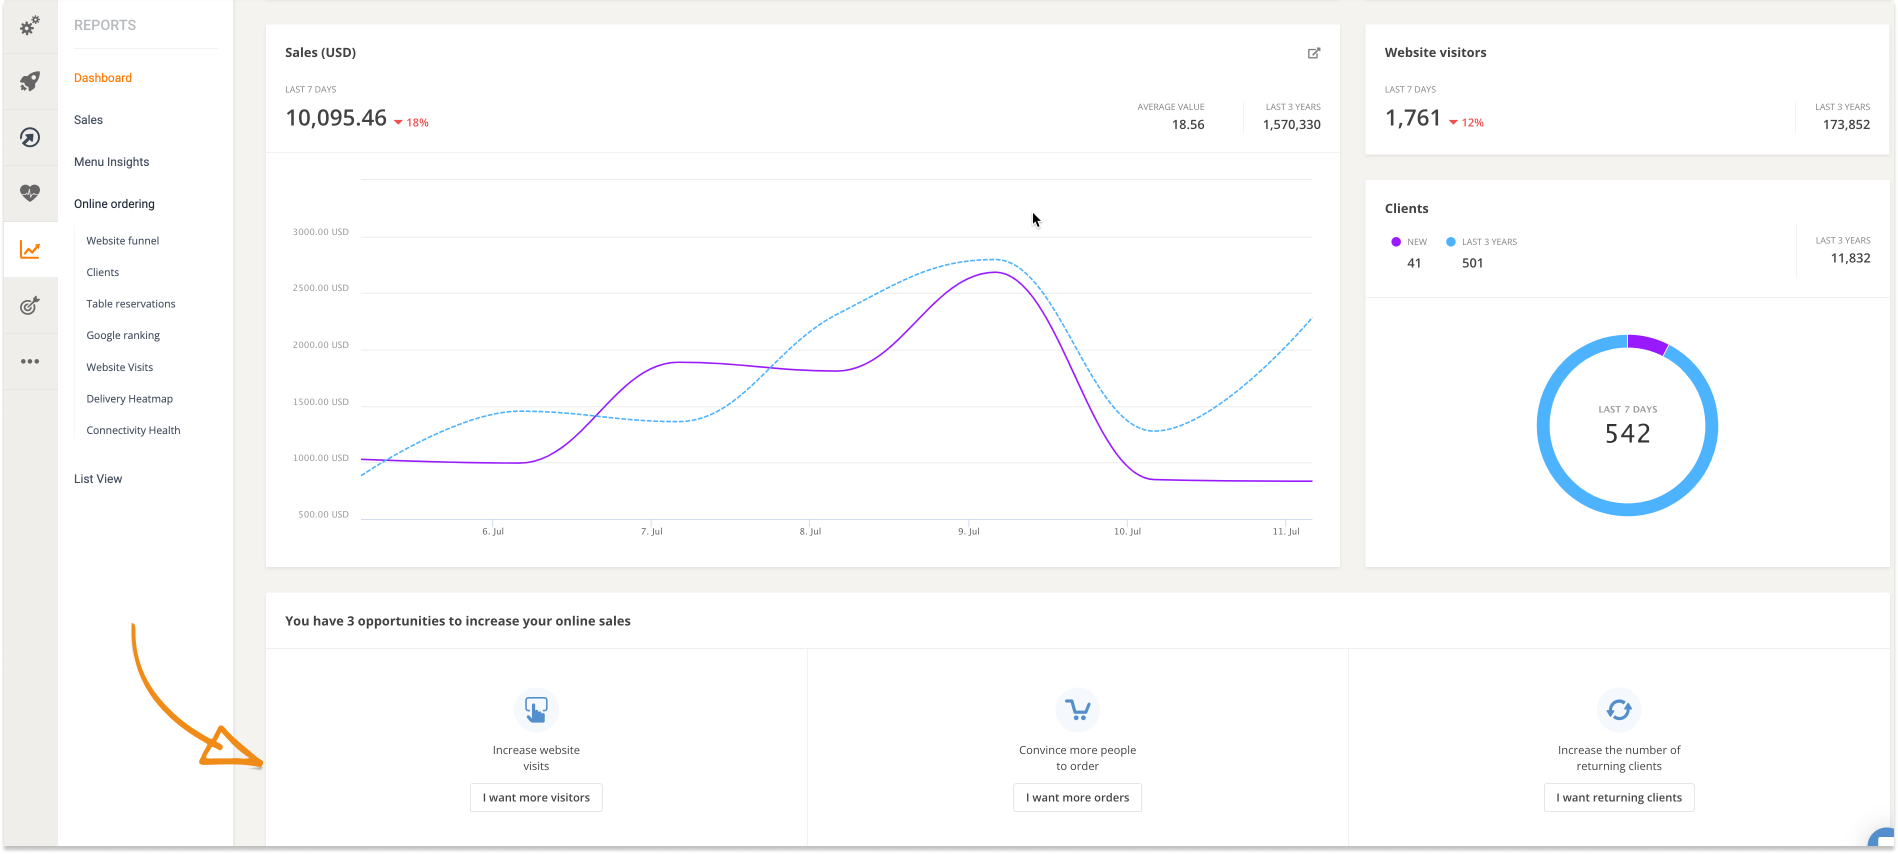Click the Website visitors card title
The image size is (1898, 854).
coord(1435,53)
